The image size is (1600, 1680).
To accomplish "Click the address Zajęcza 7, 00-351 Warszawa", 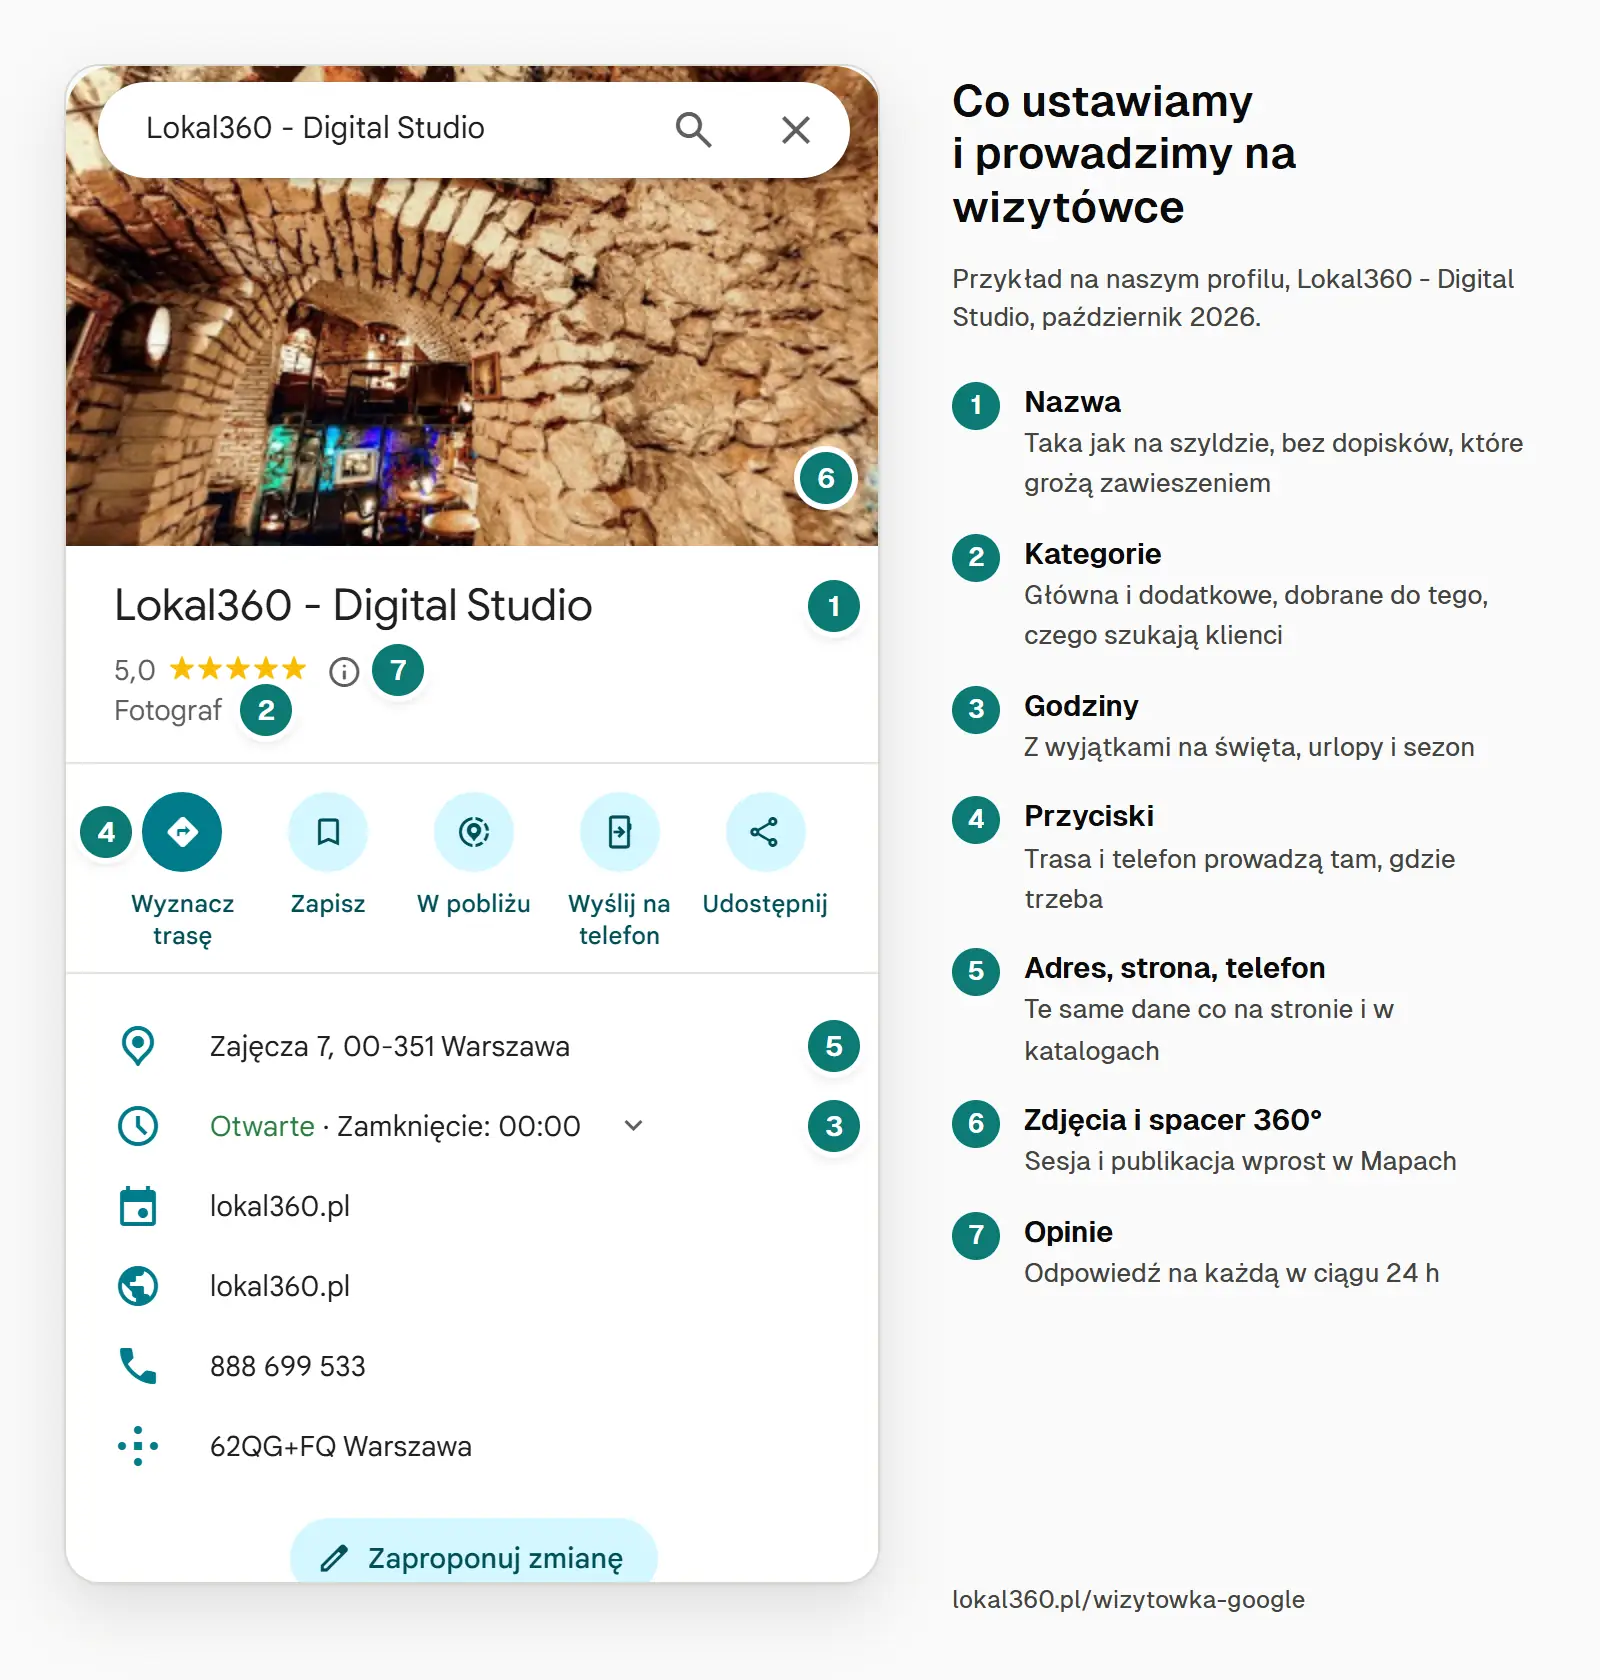I will pyautogui.click(x=390, y=1047).
